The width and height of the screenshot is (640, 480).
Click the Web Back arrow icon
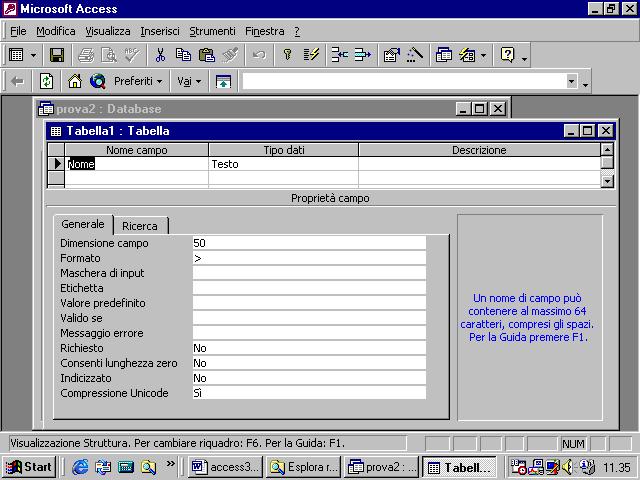pyautogui.click(x=17, y=82)
